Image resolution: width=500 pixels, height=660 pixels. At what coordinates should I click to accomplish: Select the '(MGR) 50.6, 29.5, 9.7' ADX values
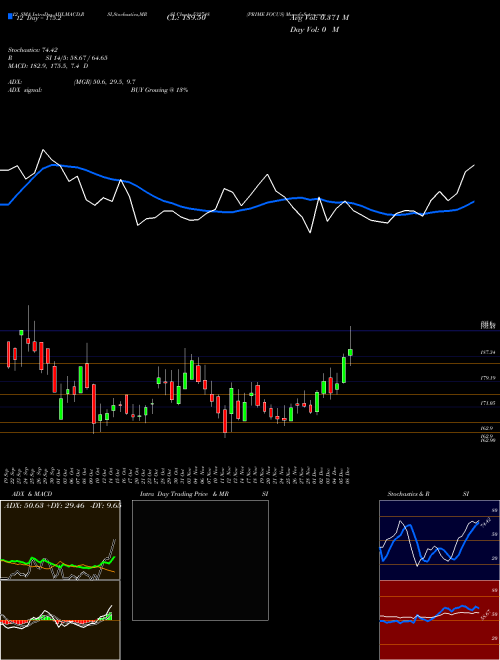coord(104,82)
